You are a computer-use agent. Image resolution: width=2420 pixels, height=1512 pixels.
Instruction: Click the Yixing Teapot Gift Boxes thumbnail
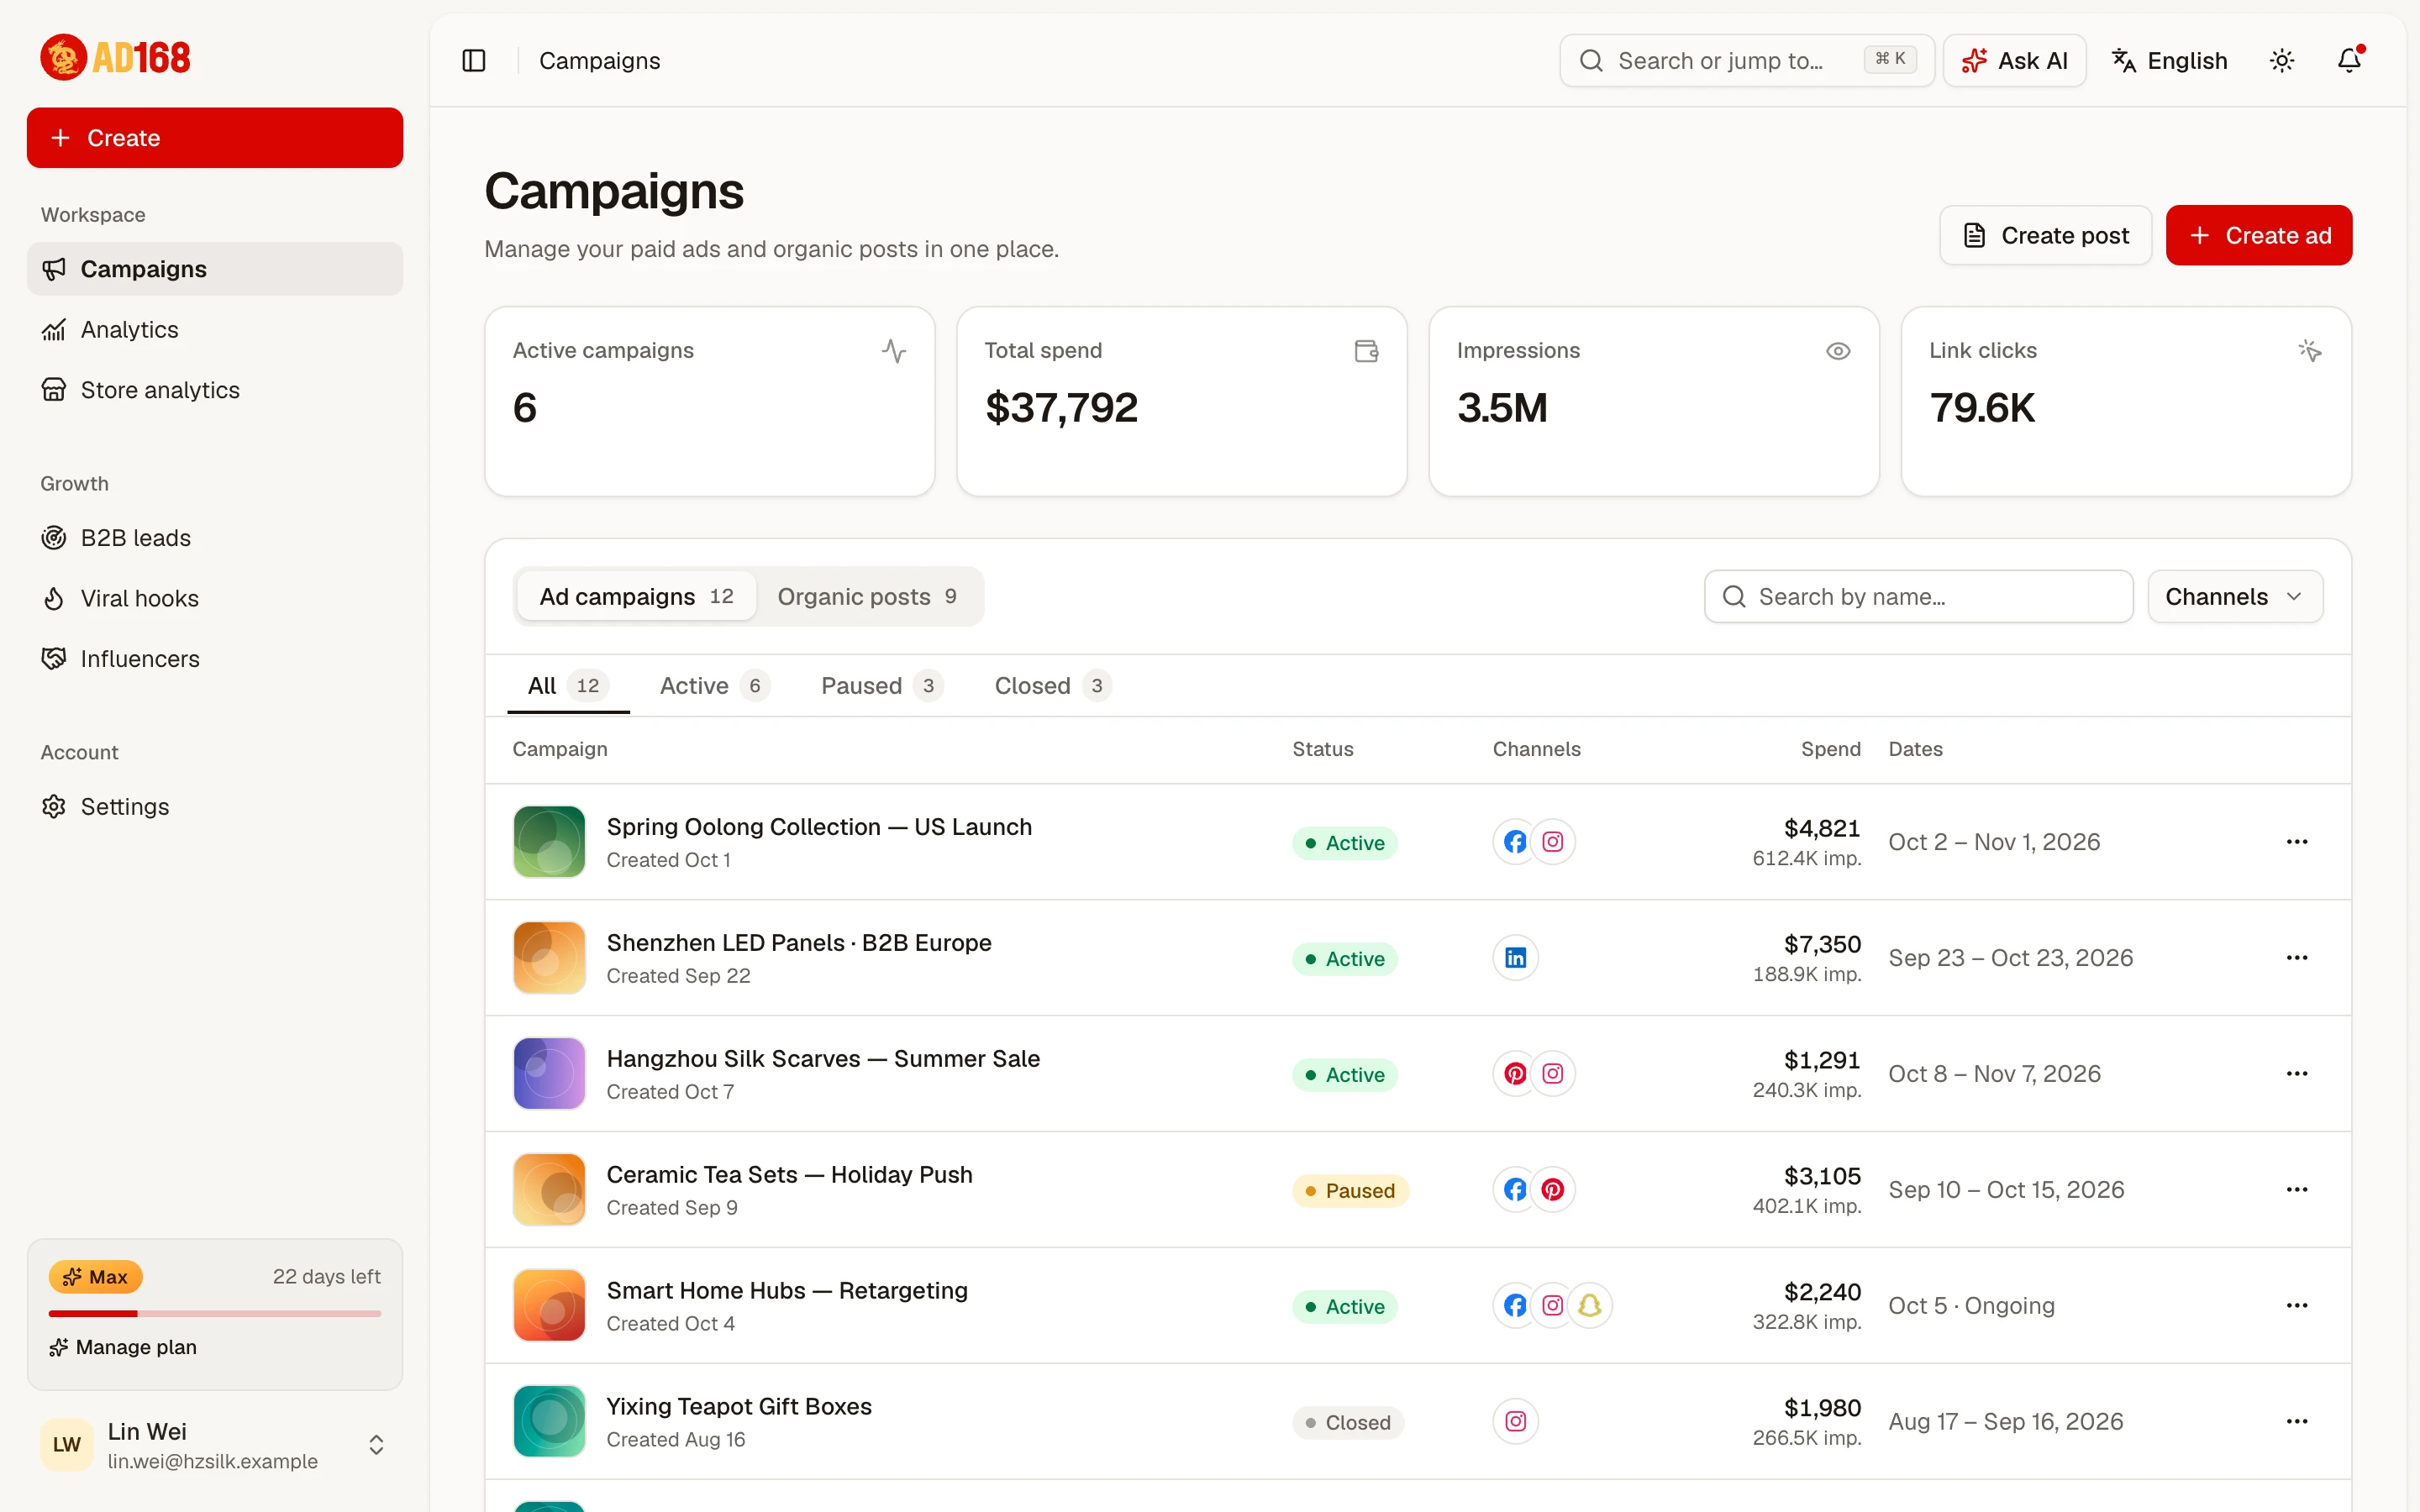click(549, 1422)
